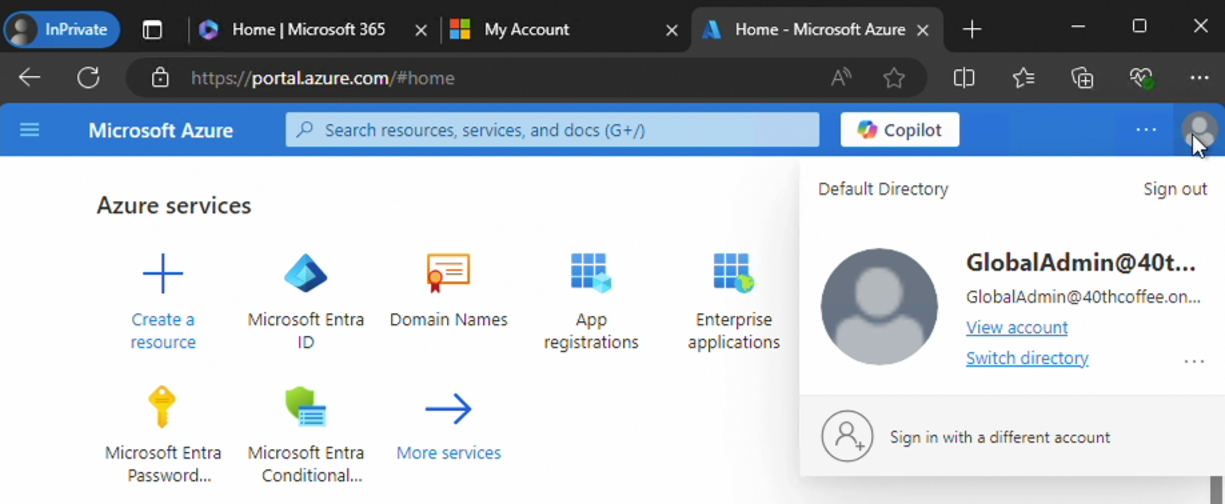This screenshot has height=504, width=1225.
Task: Open Enterprise applications service icon
Action: click(733, 272)
